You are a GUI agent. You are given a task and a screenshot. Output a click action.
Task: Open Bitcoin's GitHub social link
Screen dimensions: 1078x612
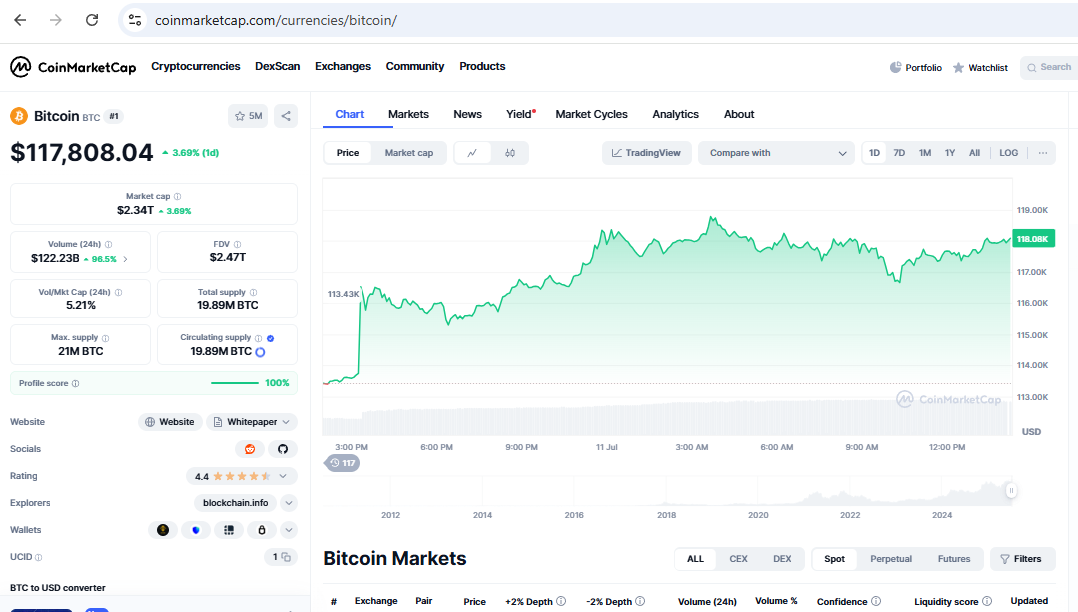coord(283,449)
